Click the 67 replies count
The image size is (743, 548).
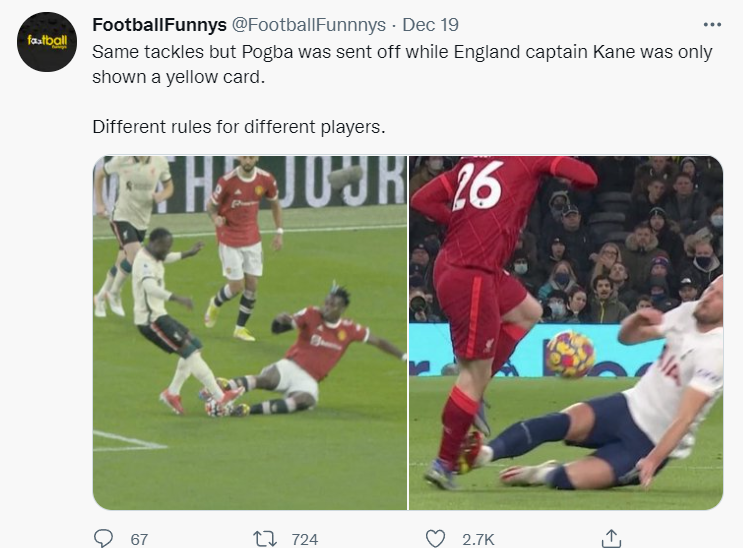[x=139, y=539]
